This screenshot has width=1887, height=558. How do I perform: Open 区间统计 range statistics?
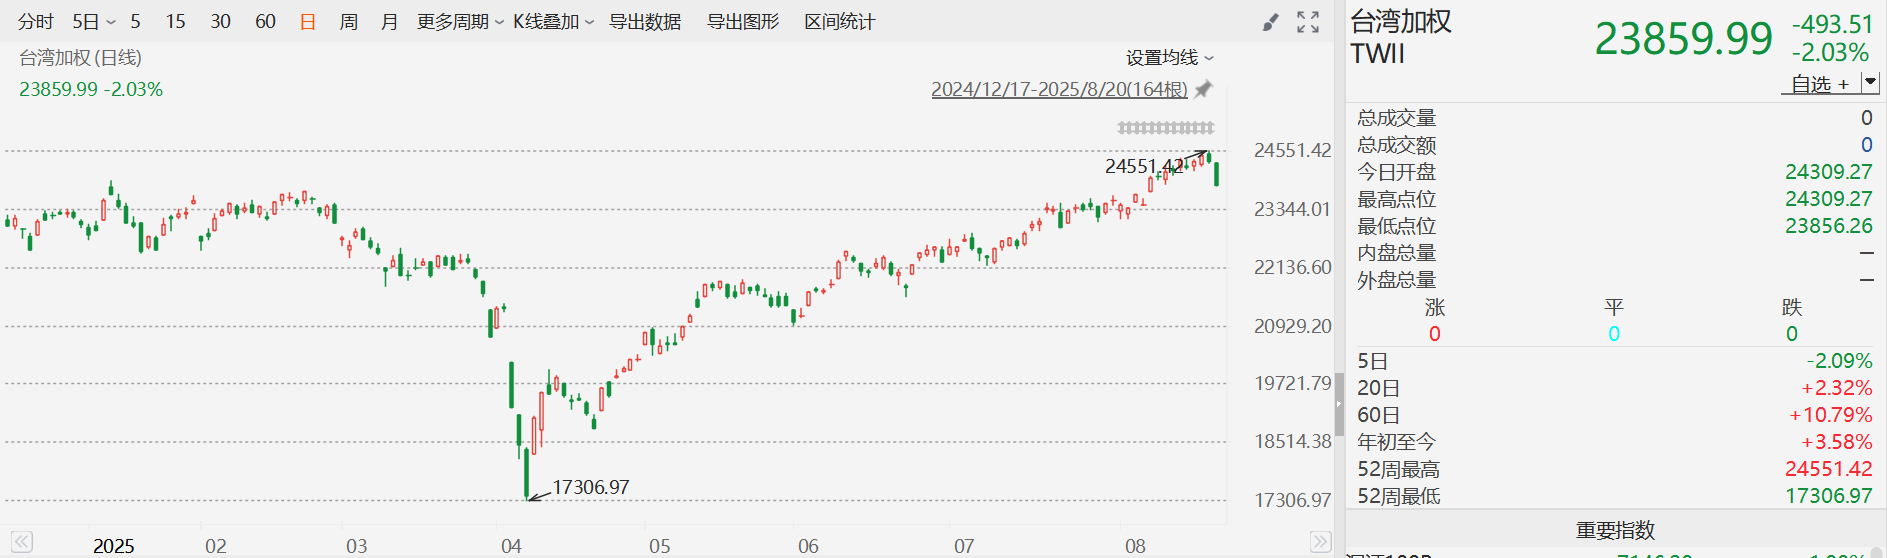tap(840, 21)
